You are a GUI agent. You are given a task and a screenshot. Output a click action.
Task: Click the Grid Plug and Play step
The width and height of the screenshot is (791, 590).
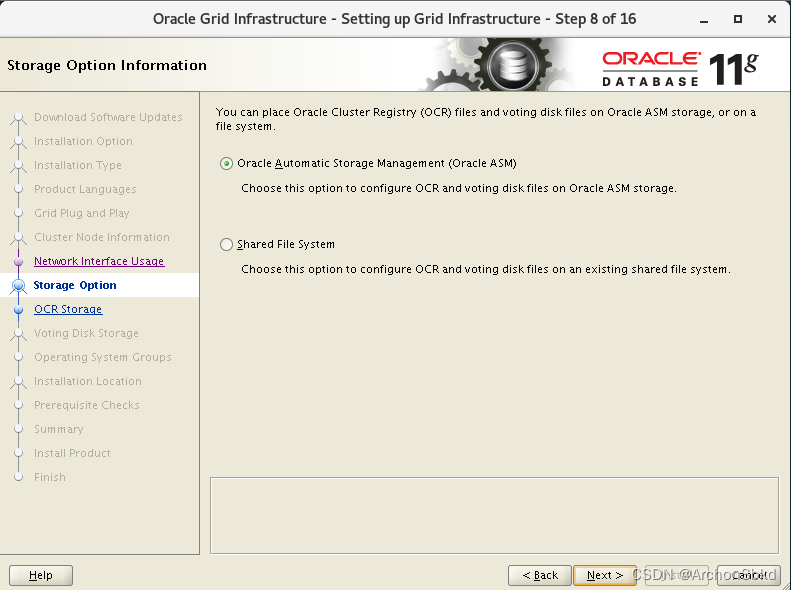[x=82, y=213]
